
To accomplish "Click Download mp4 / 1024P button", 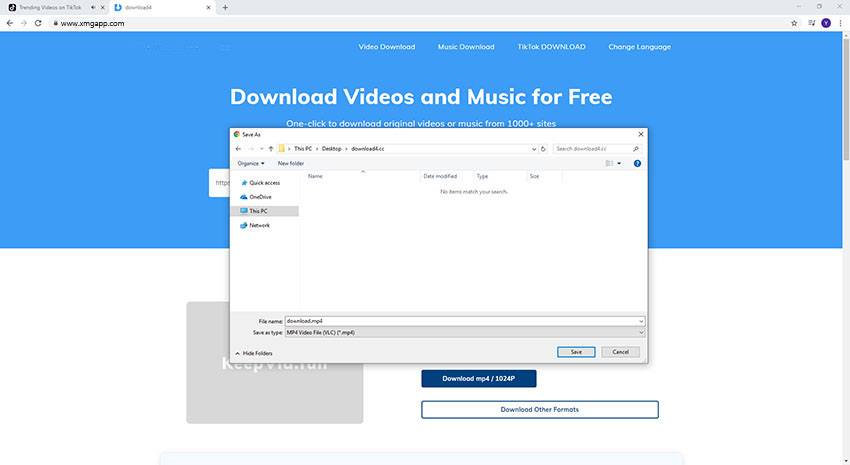I will (479, 378).
